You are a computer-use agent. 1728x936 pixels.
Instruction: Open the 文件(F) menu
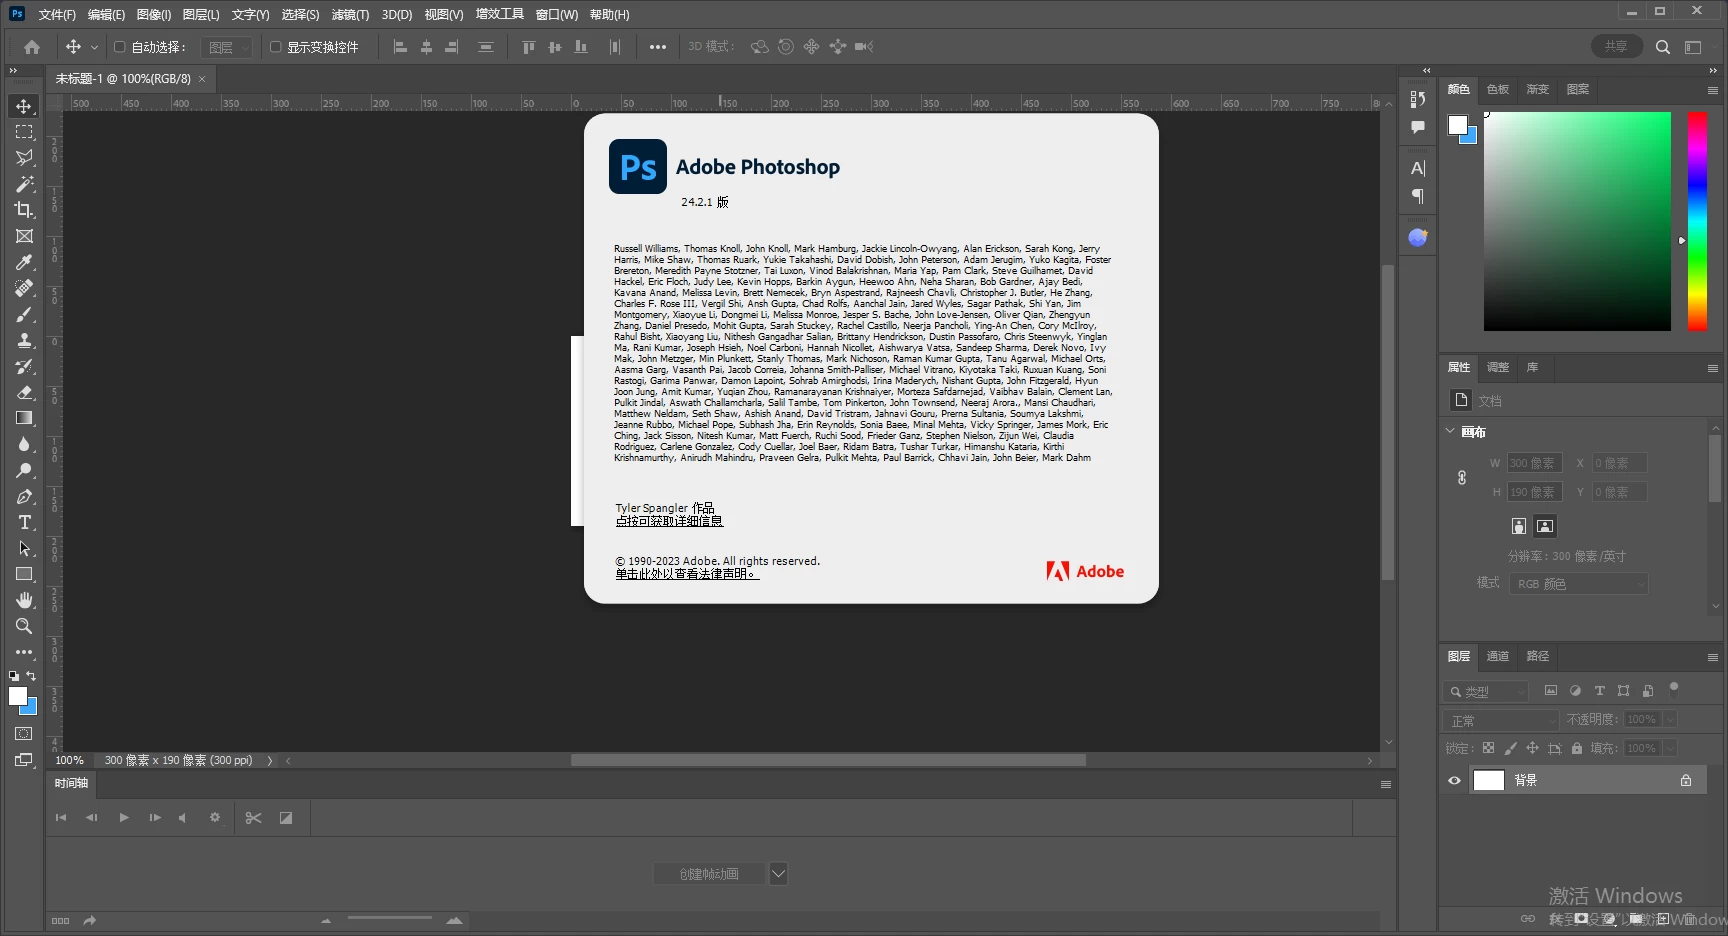tap(57, 14)
